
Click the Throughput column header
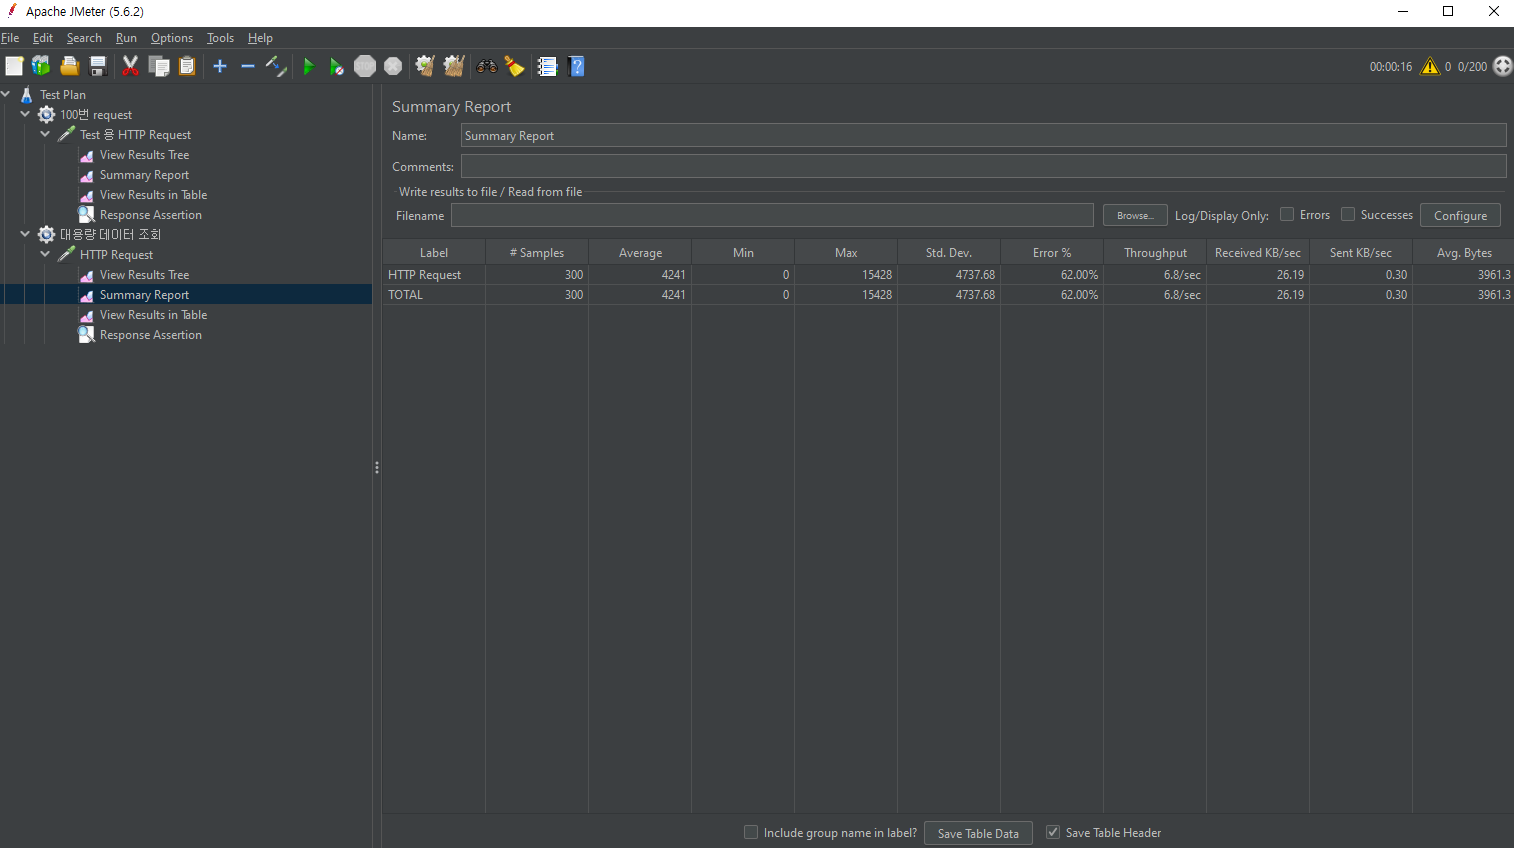1155,253
